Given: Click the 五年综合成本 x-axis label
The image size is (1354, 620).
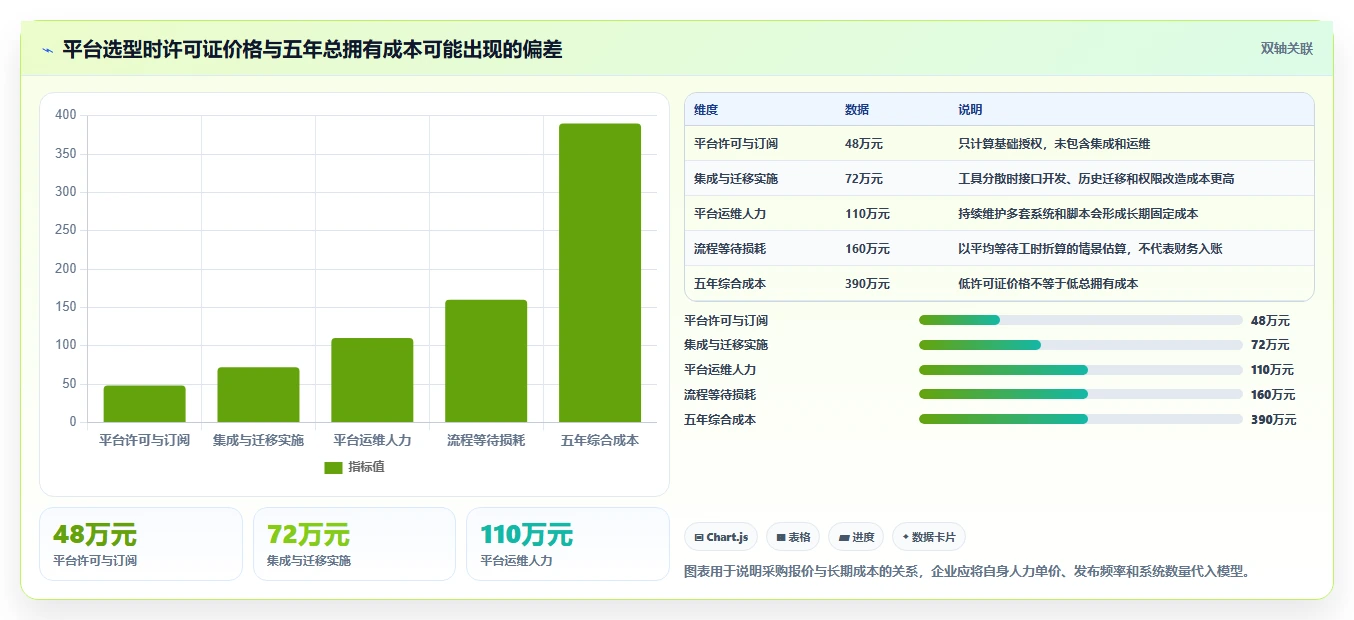Looking at the screenshot, I should coord(600,440).
